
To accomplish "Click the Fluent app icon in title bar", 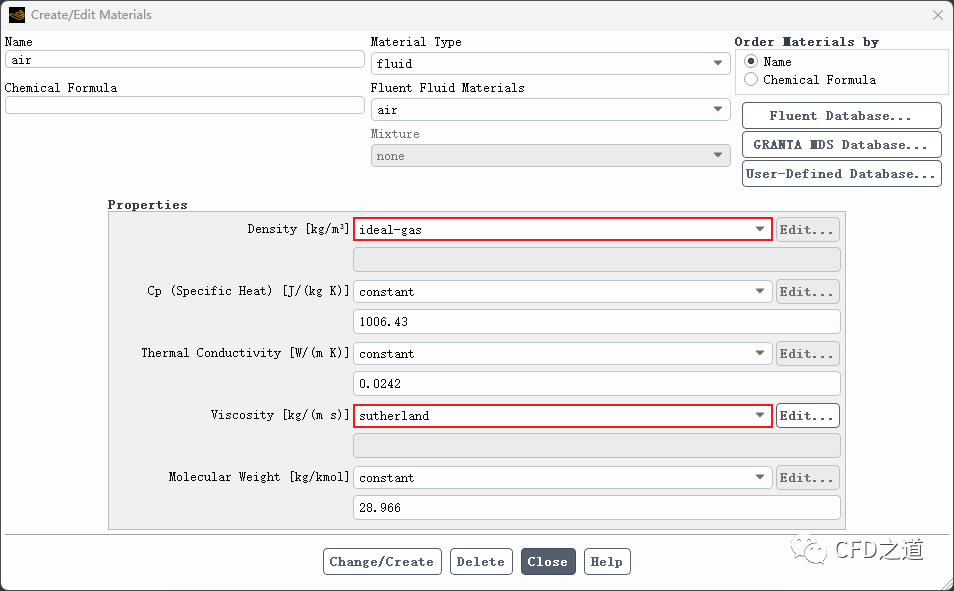I will (x=17, y=15).
